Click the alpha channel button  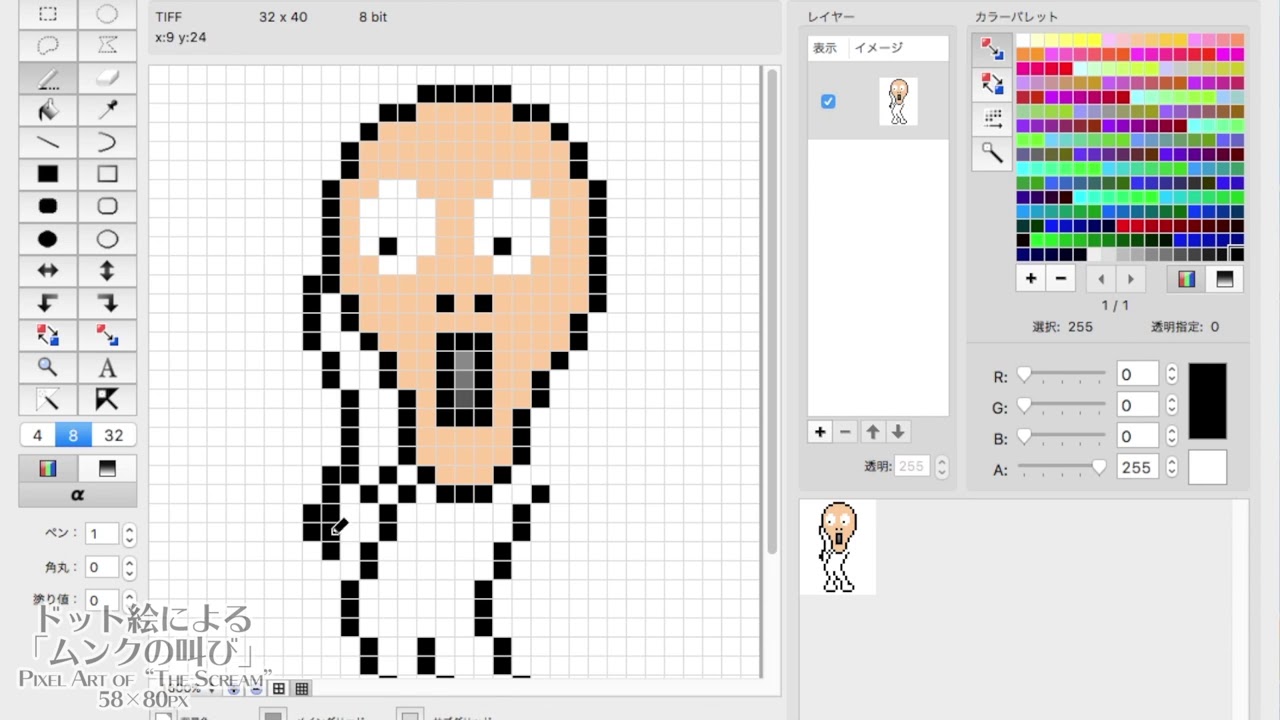(x=78, y=495)
